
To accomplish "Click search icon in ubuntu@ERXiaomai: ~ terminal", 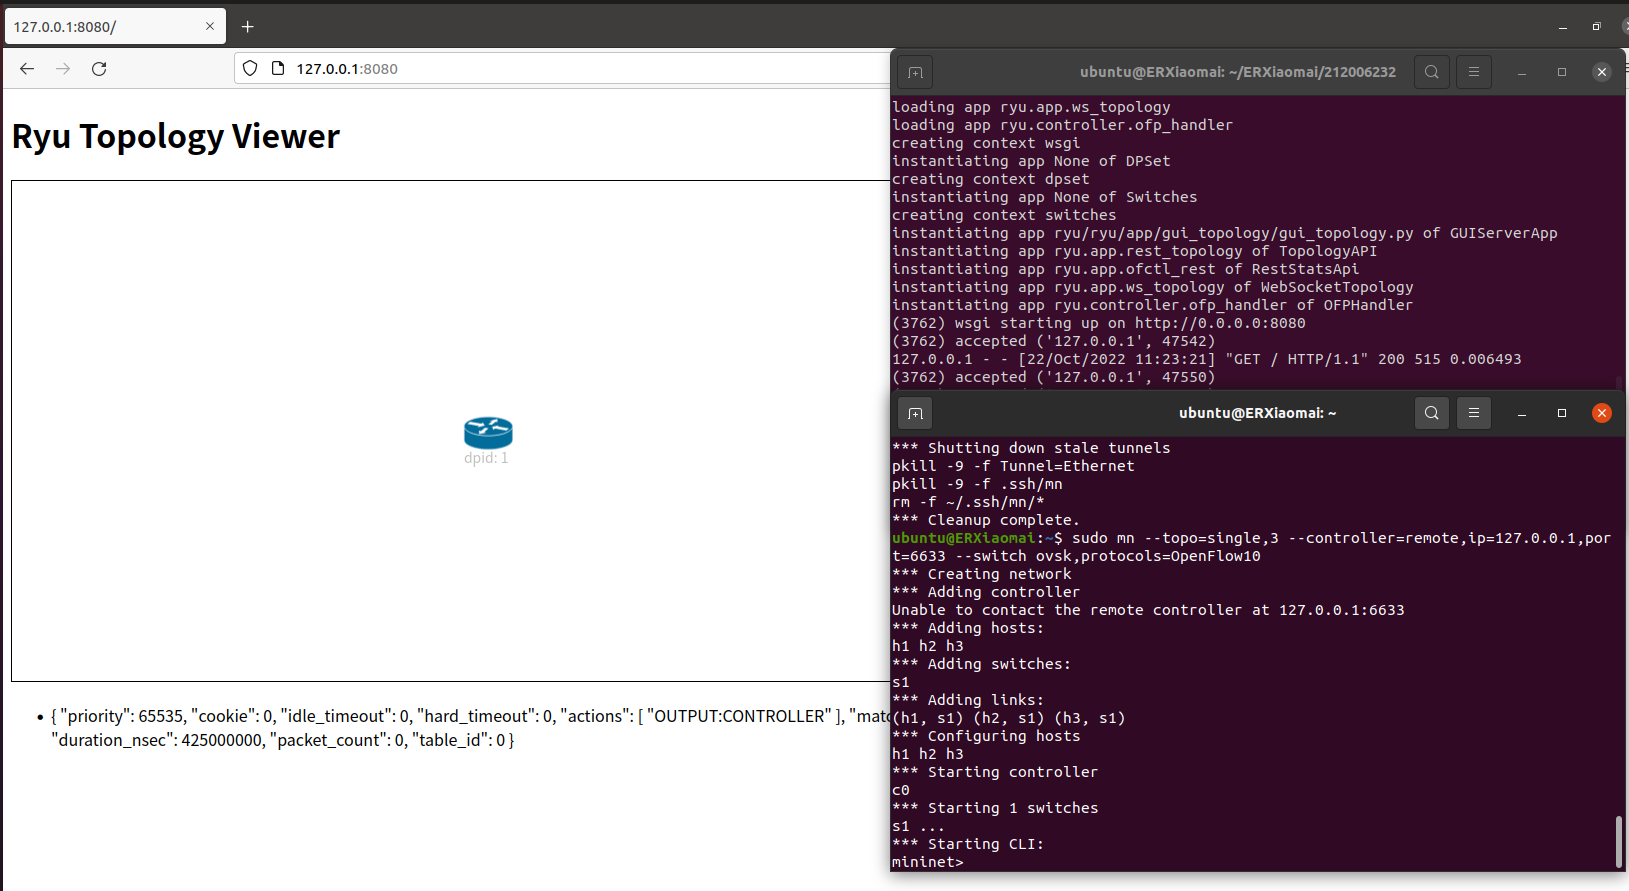I will [x=1432, y=413].
